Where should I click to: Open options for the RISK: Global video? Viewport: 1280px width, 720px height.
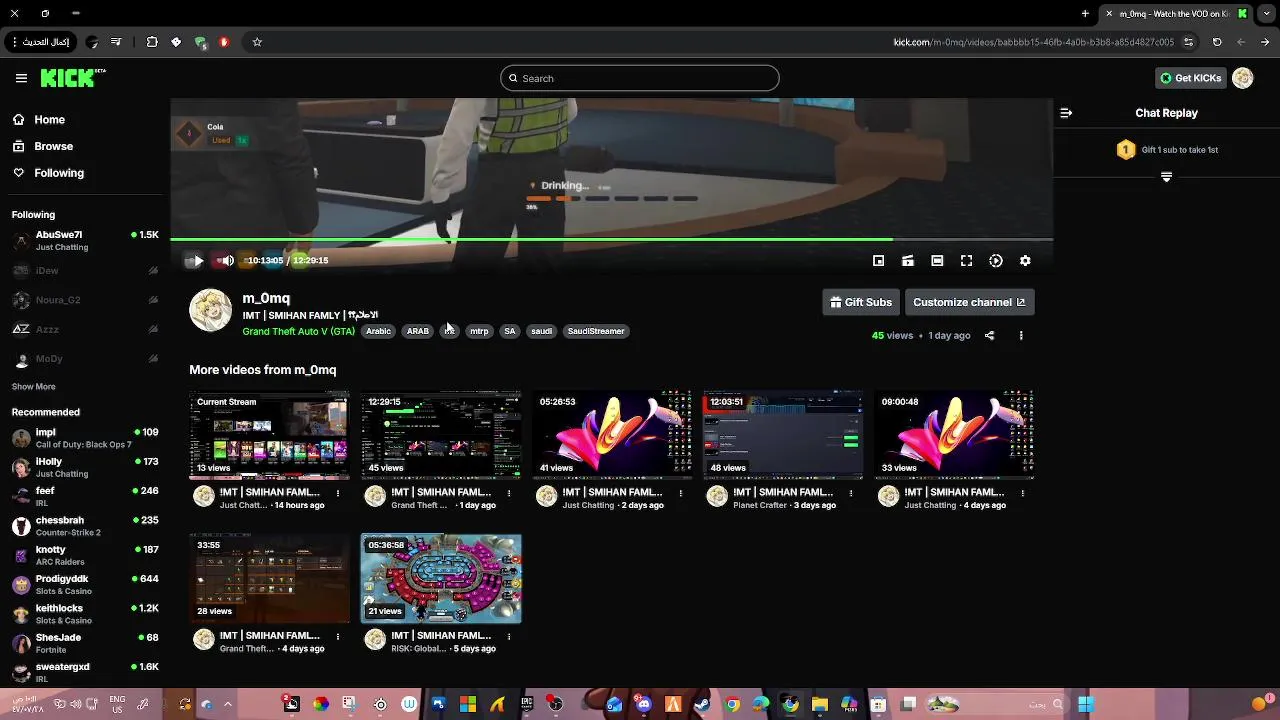509,636
